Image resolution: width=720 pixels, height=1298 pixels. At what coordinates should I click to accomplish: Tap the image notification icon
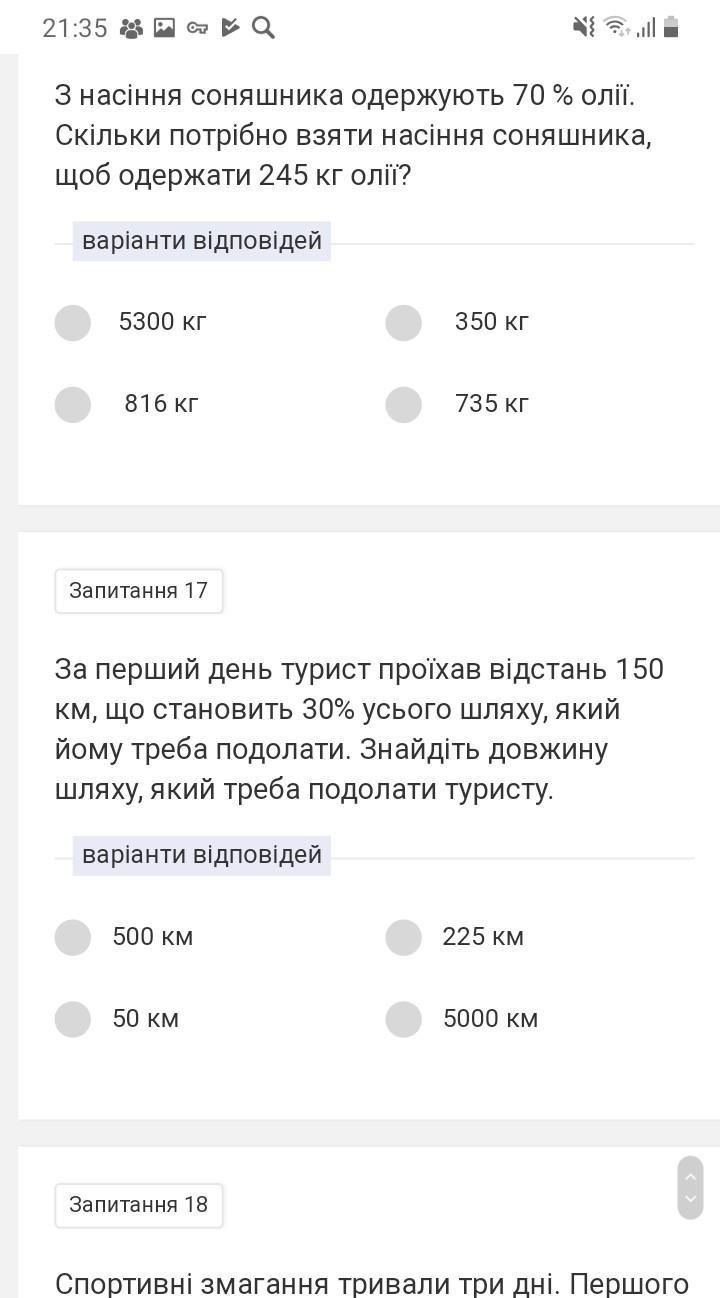[x=165, y=28]
